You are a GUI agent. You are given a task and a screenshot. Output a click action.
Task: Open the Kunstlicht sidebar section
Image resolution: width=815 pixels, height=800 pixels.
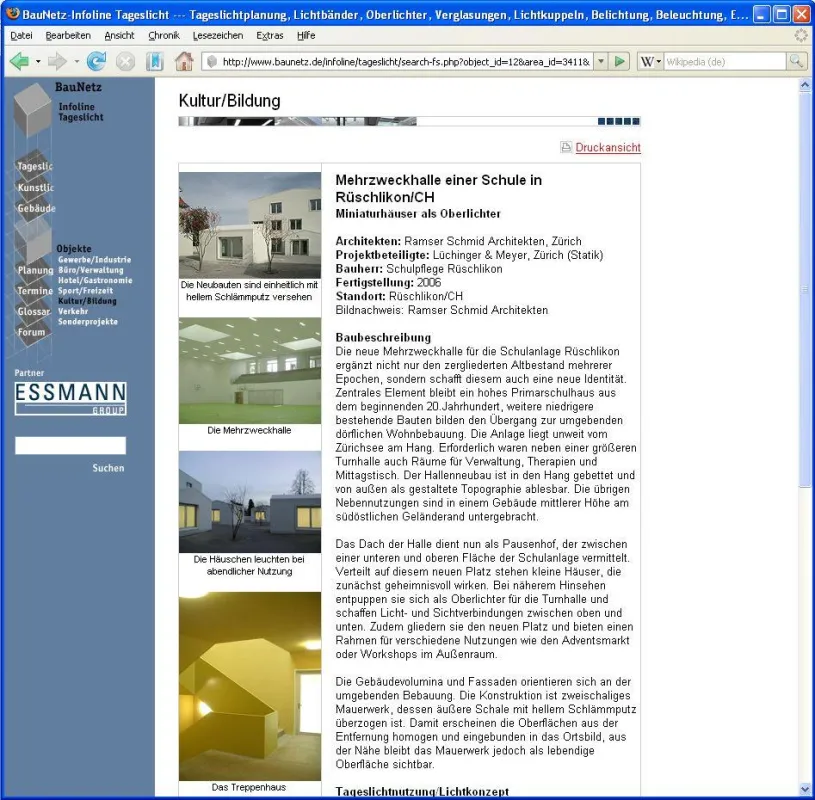[x=35, y=188]
